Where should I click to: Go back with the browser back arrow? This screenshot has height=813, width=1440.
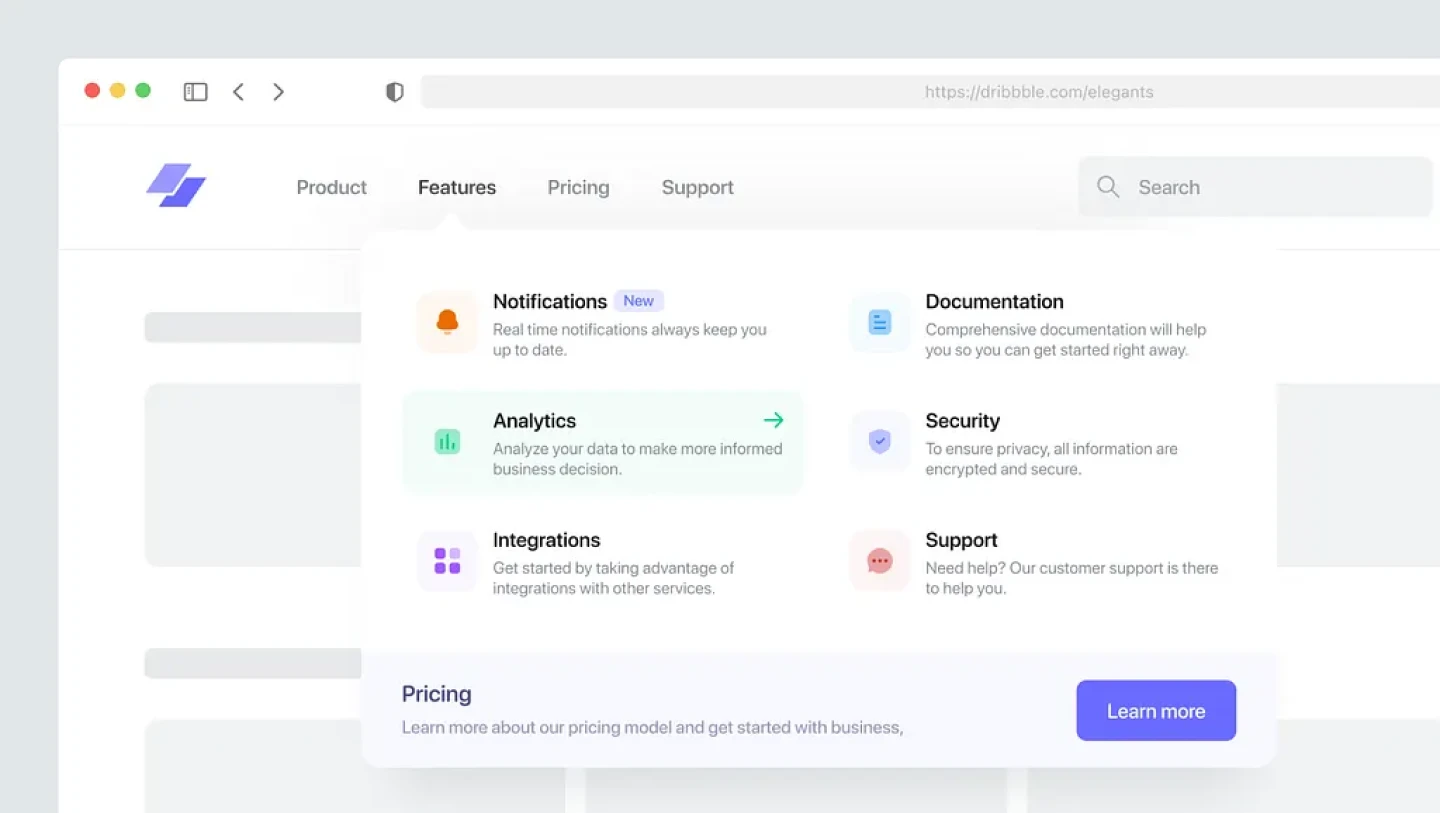(x=238, y=92)
